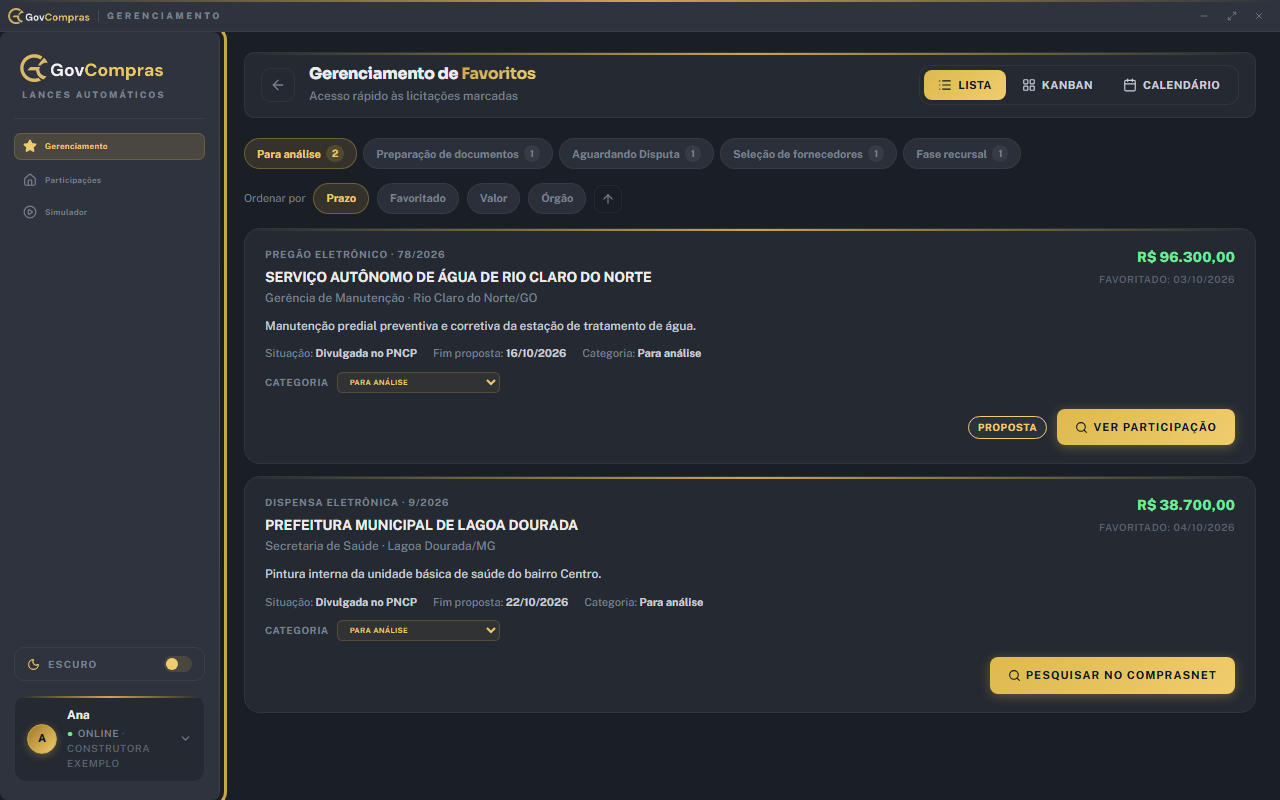Click the Proposta badge button
The image size is (1280, 800).
coord(1007,427)
